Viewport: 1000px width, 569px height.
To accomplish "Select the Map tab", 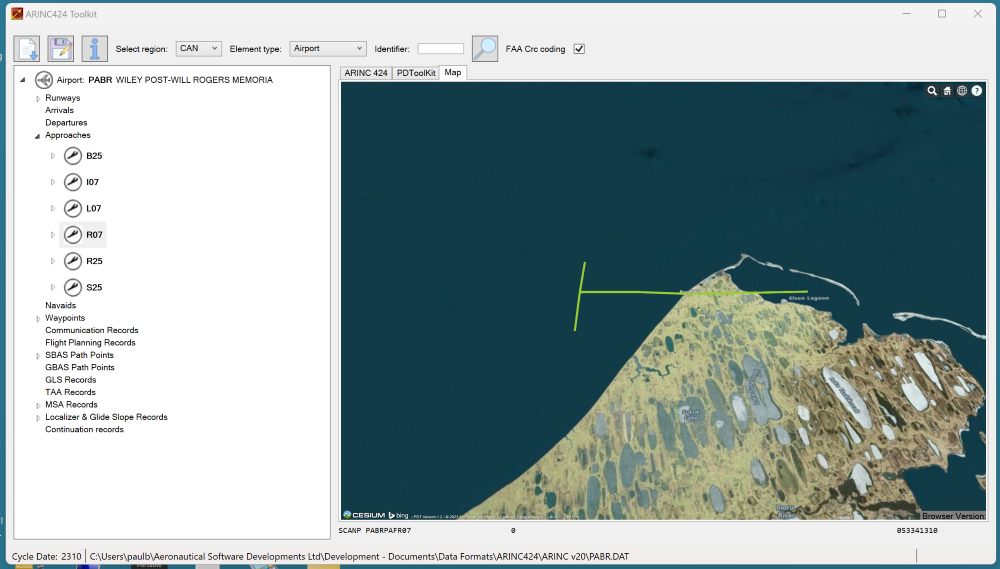I will 453,72.
